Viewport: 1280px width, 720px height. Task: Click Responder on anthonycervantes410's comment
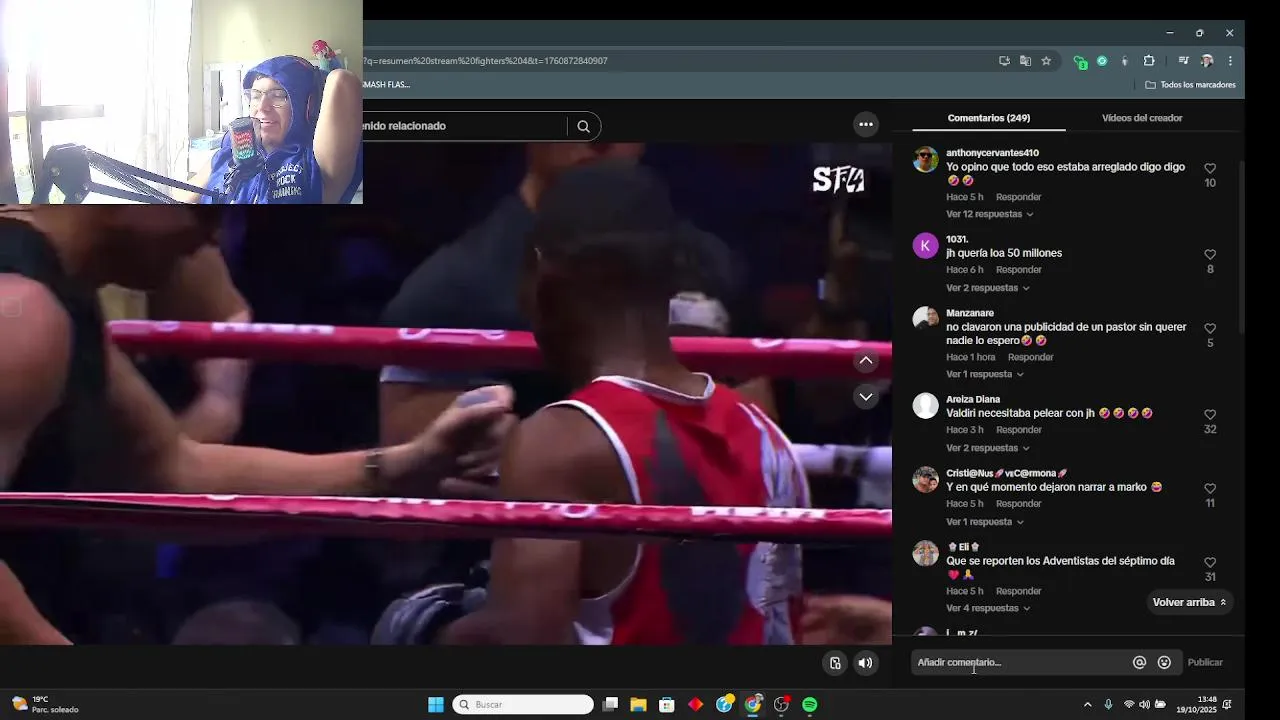(x=1019, y=197)
